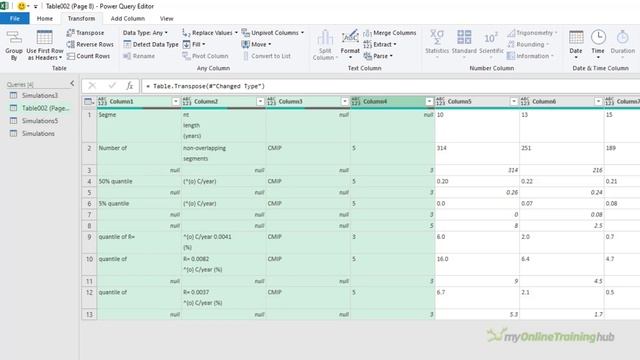Switch to the Transform tab
The height and width of the screenshot is (360, 640).
[x=81, y=18]
